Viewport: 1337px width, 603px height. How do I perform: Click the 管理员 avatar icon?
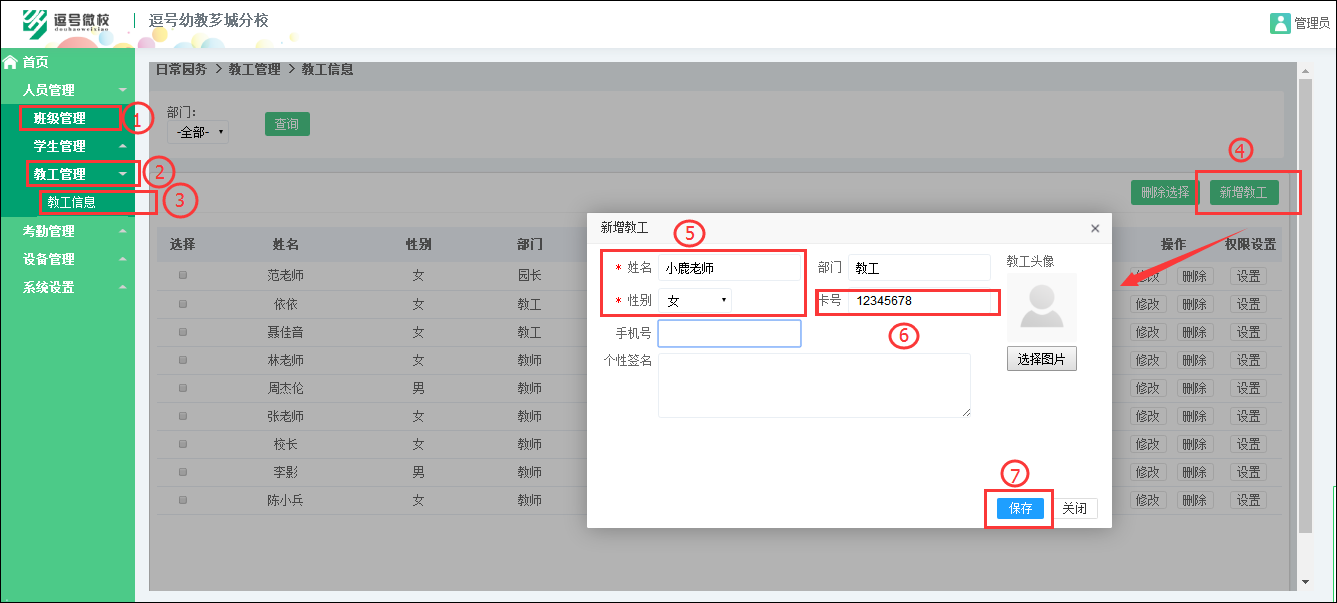click(1280, 22)
